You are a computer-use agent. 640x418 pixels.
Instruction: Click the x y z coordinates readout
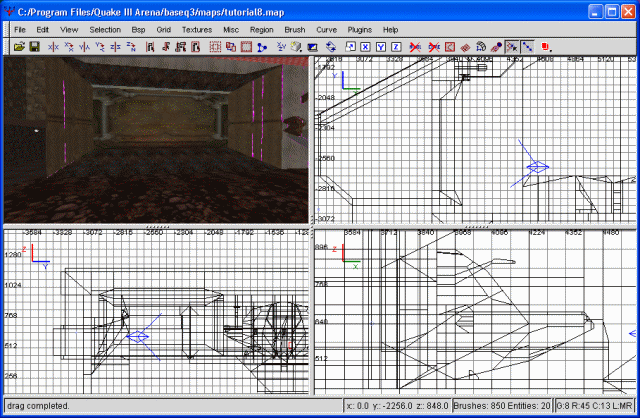(398, 406)
